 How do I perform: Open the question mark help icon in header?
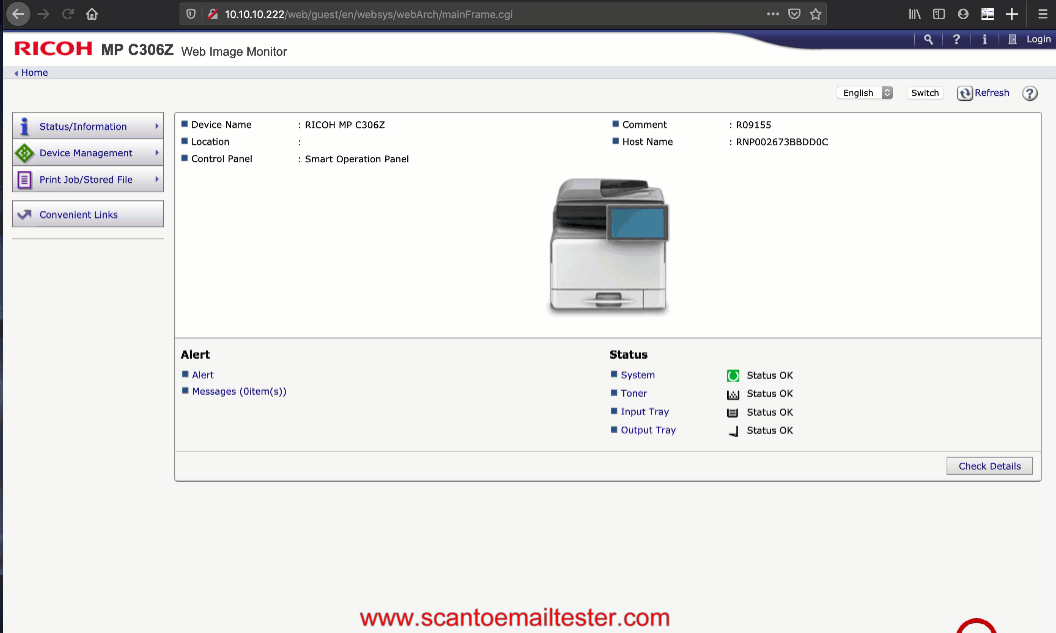[957, 39]
